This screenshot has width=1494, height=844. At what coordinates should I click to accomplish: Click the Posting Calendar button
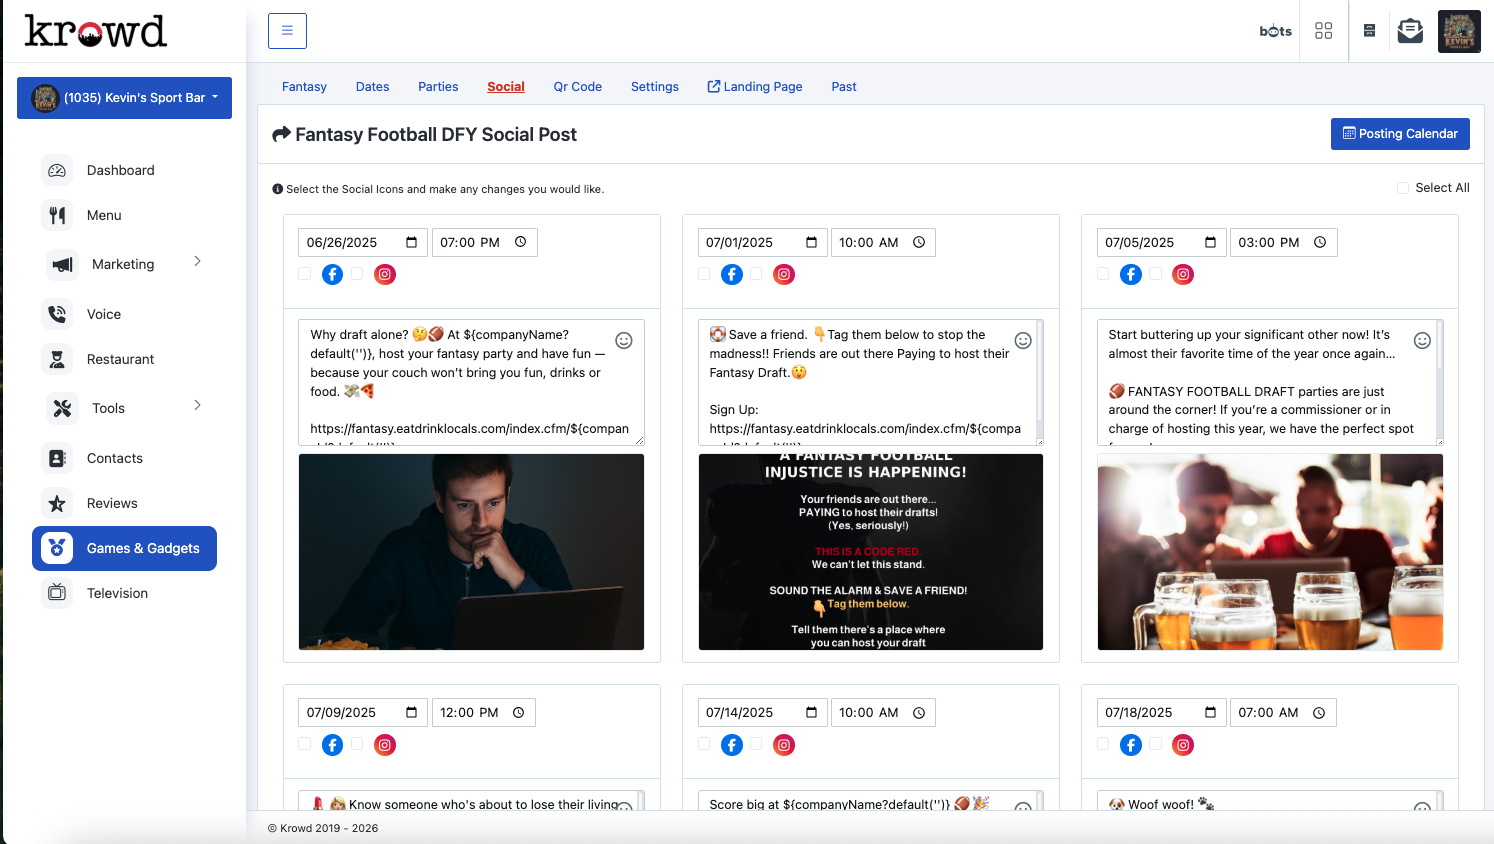[1399, 134]
